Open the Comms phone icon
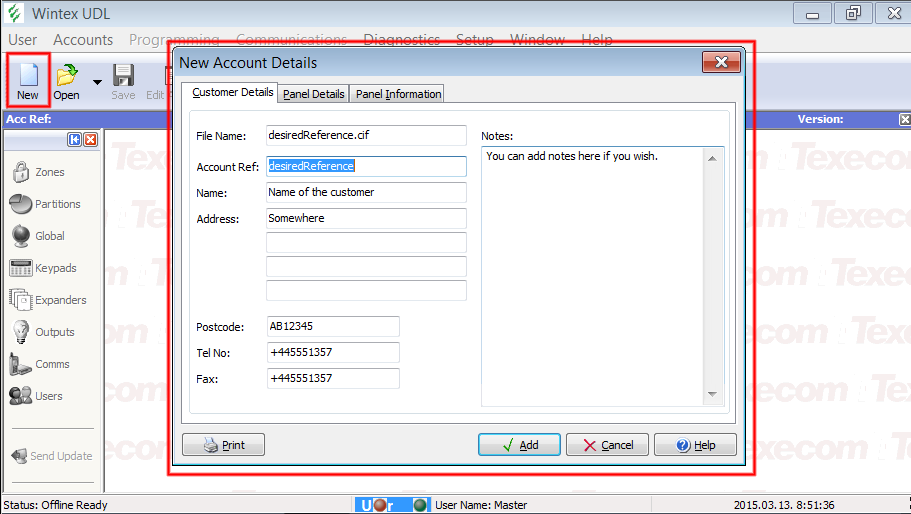The image size is (911, 514). click(20, 364)
